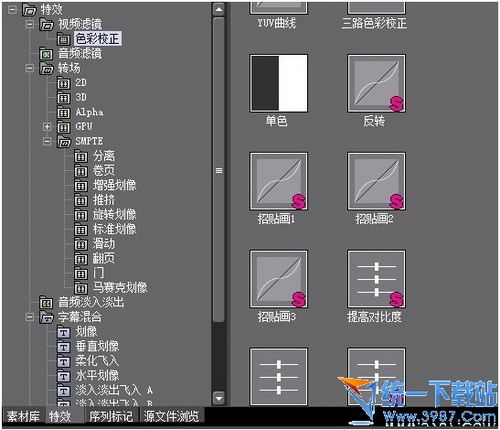The height and width of the screenshot is (430, 500).
Task: Click the tree scrollbar up arrow
Action: click(x=219, y=9)
